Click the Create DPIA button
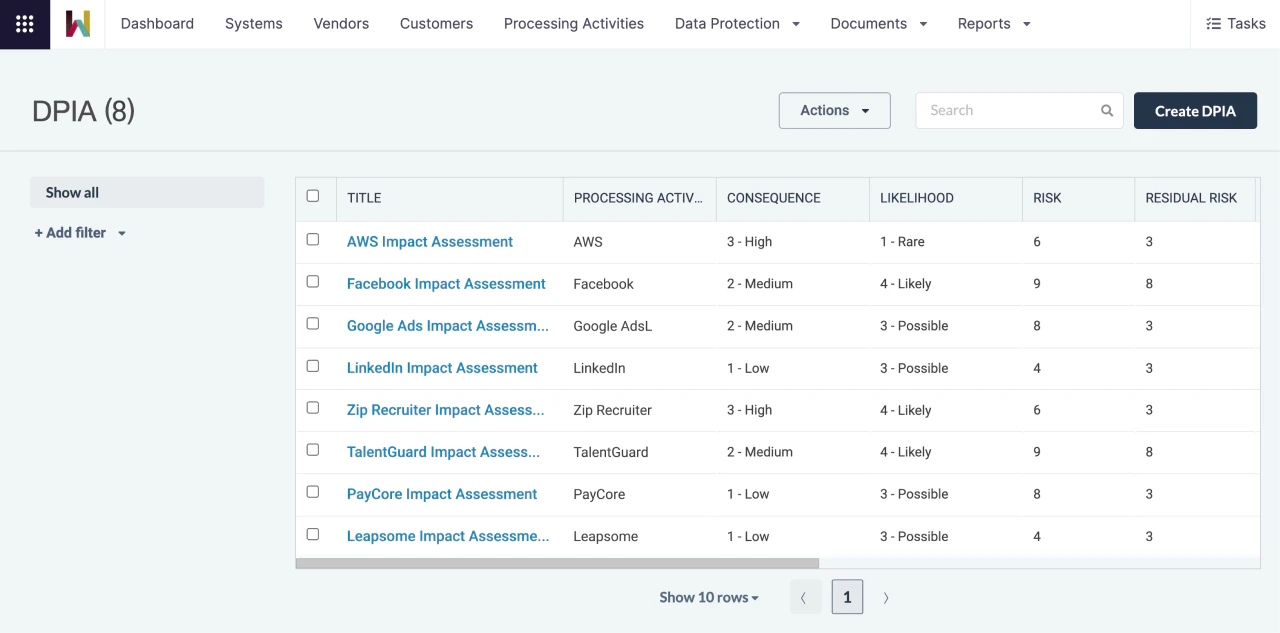 pos(1195,111)
